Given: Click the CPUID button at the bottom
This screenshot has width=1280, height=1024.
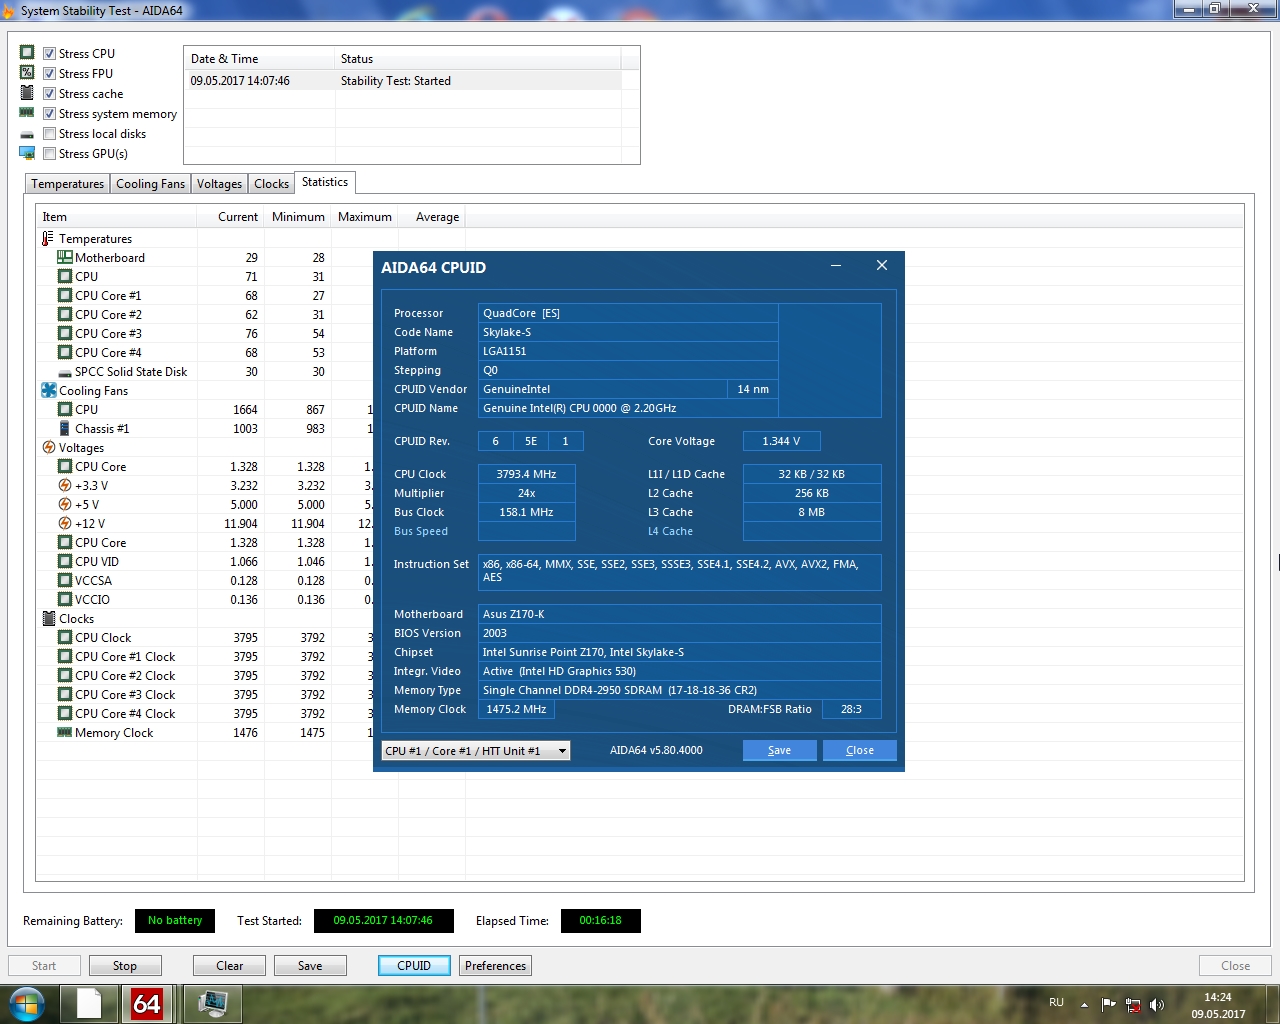Looking at the screenshot, I should pos(414,966).
